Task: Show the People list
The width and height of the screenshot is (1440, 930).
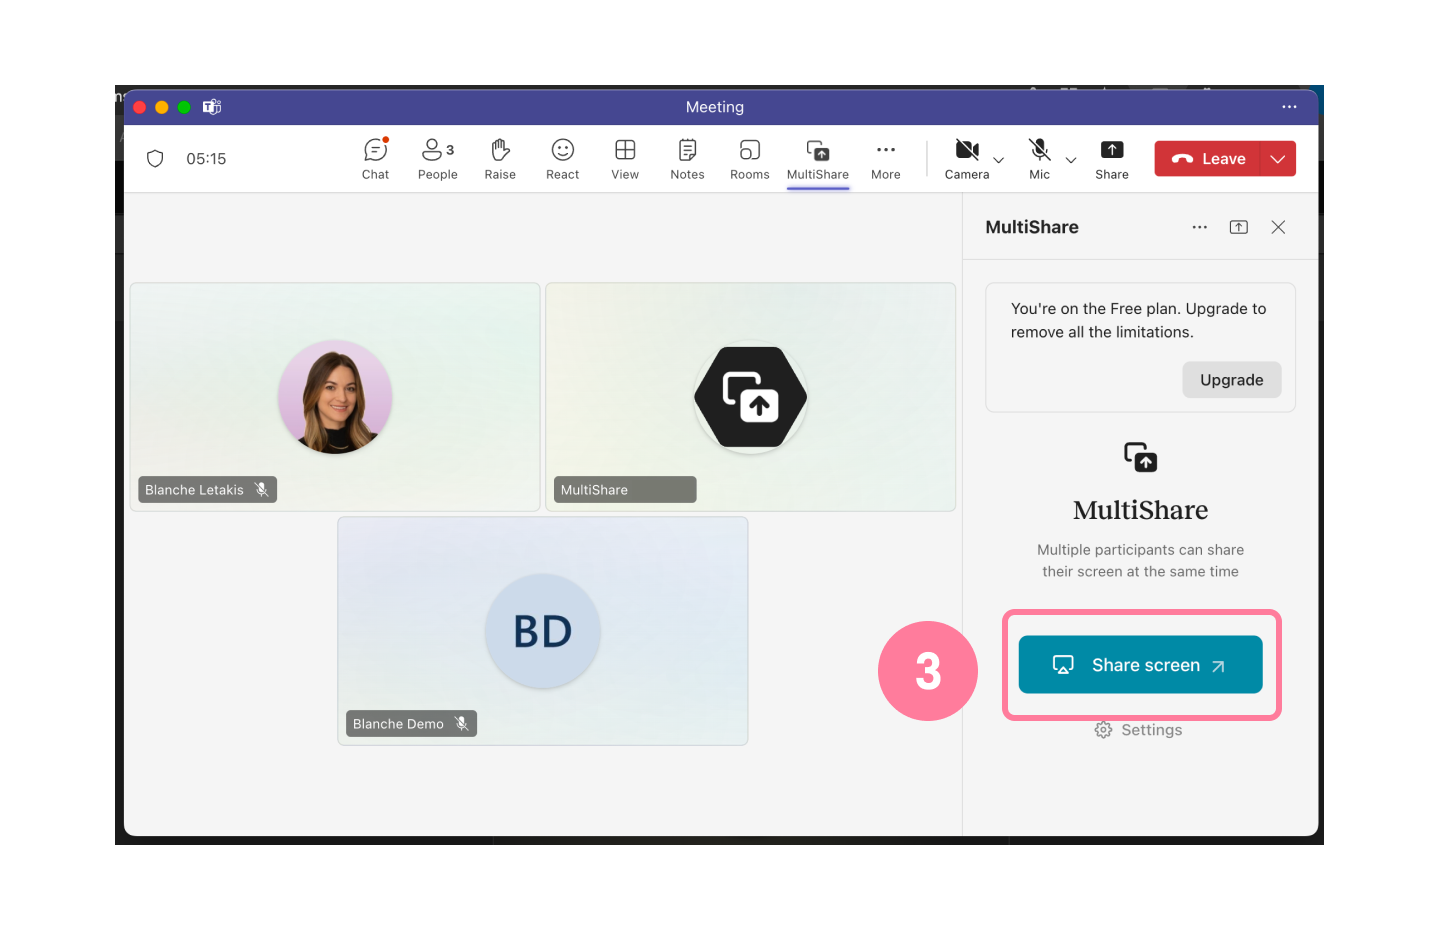Action: point(437,158)
